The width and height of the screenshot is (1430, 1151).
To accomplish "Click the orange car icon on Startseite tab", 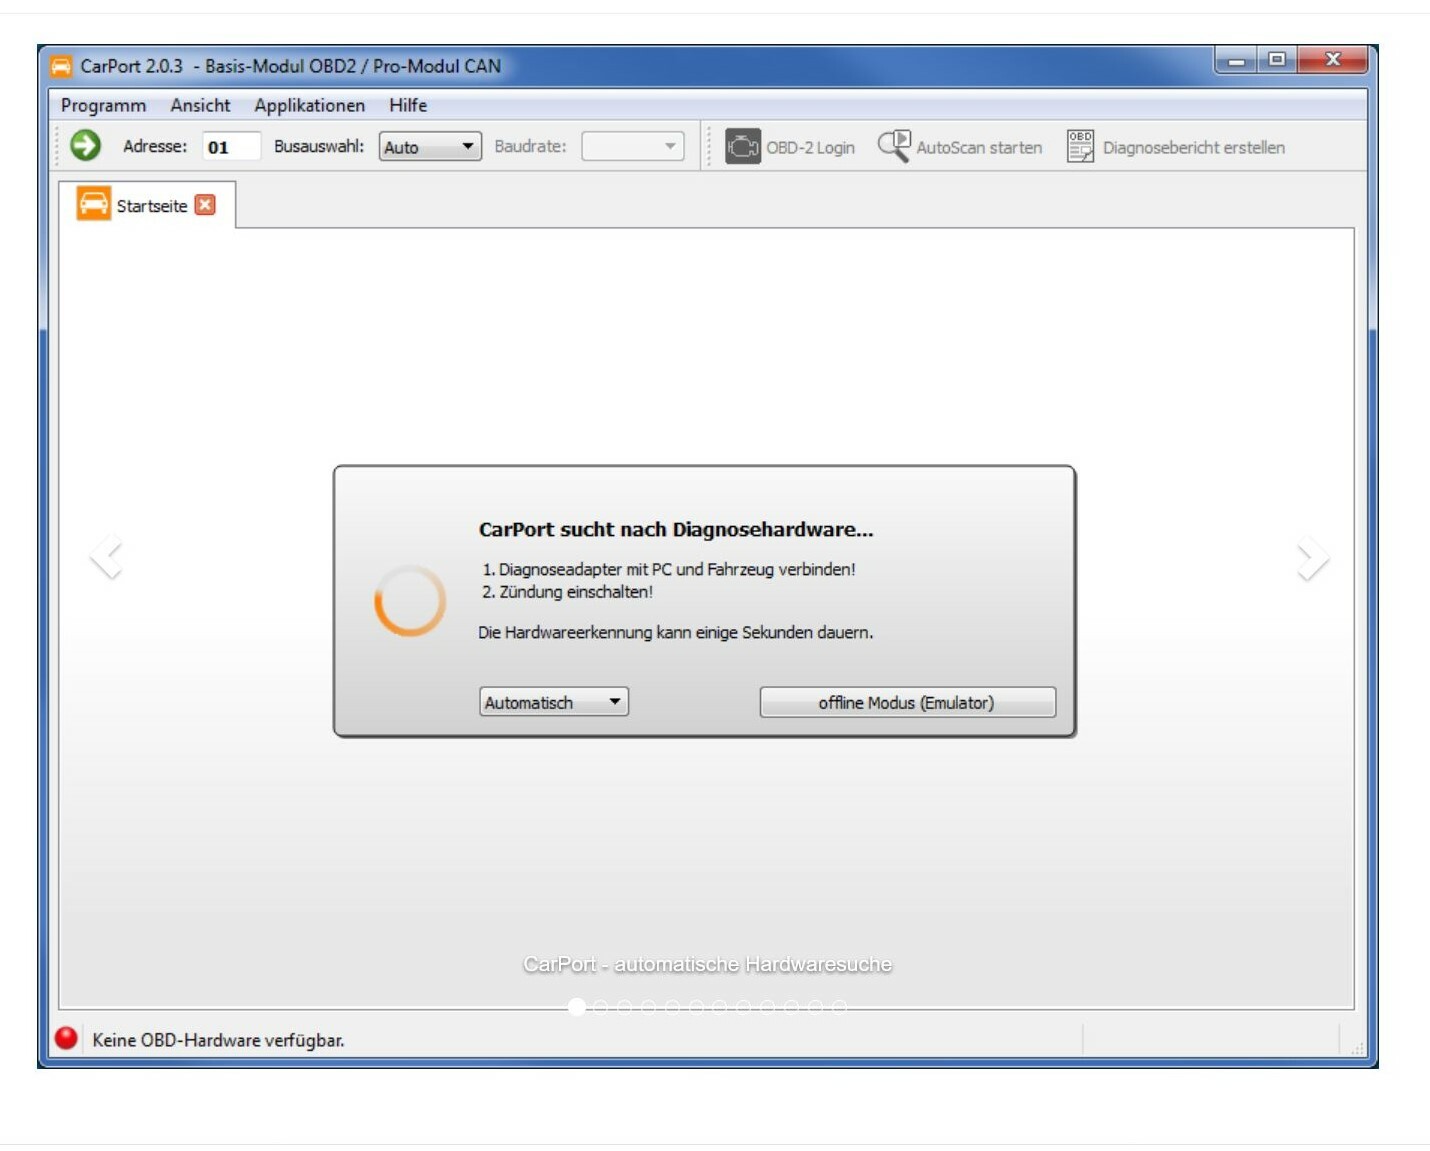I will [94, 204].
